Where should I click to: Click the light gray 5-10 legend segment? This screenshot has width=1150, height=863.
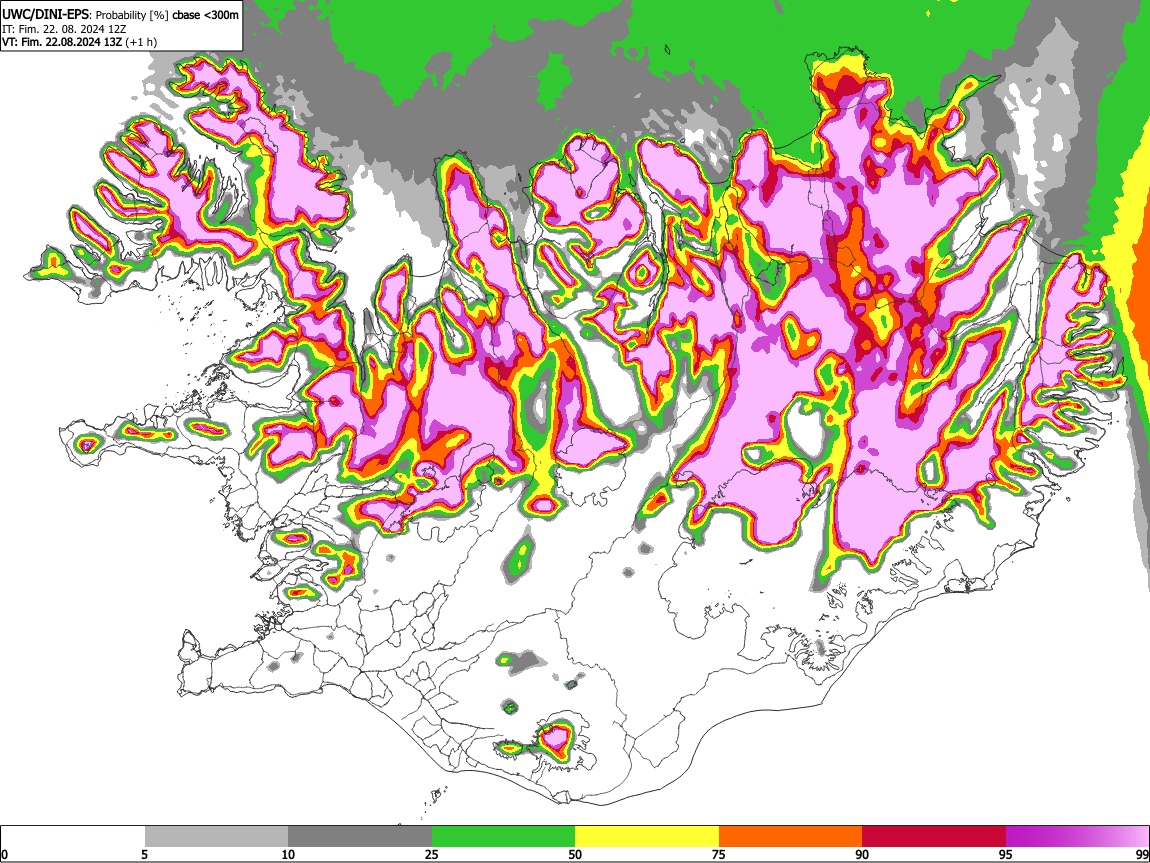click(216, 836)
